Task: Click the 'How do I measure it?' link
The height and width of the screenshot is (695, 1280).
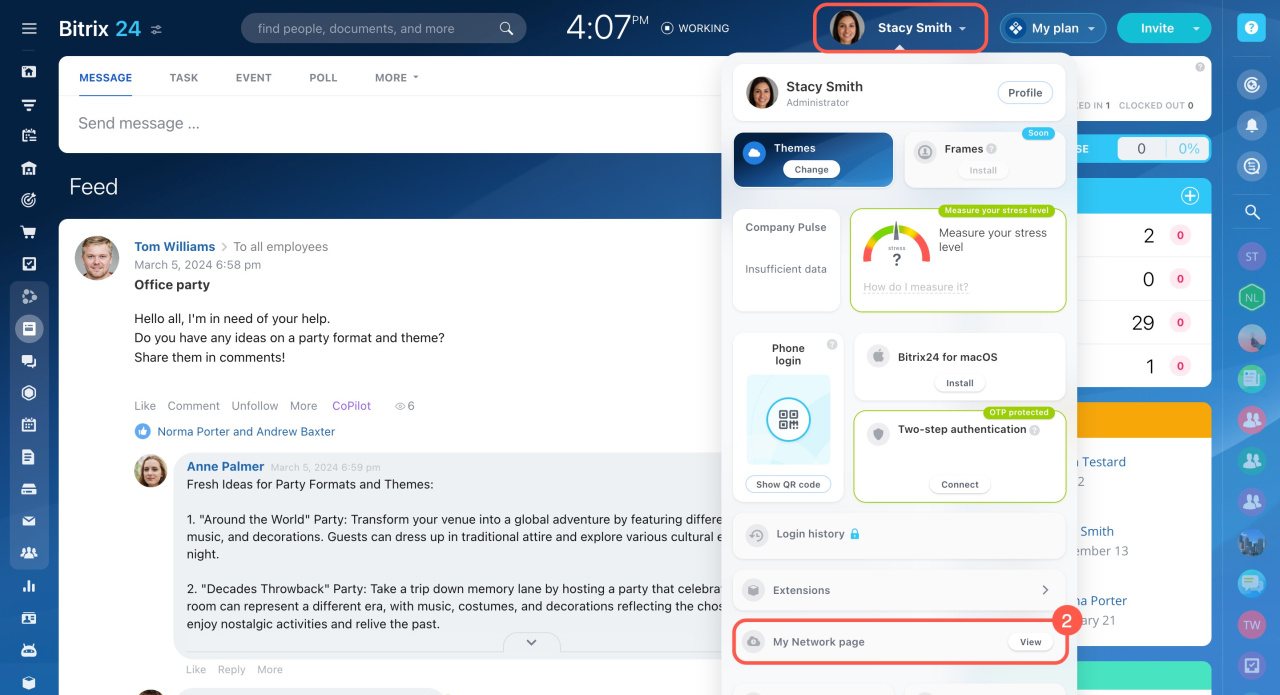Action: pos(916,287)
